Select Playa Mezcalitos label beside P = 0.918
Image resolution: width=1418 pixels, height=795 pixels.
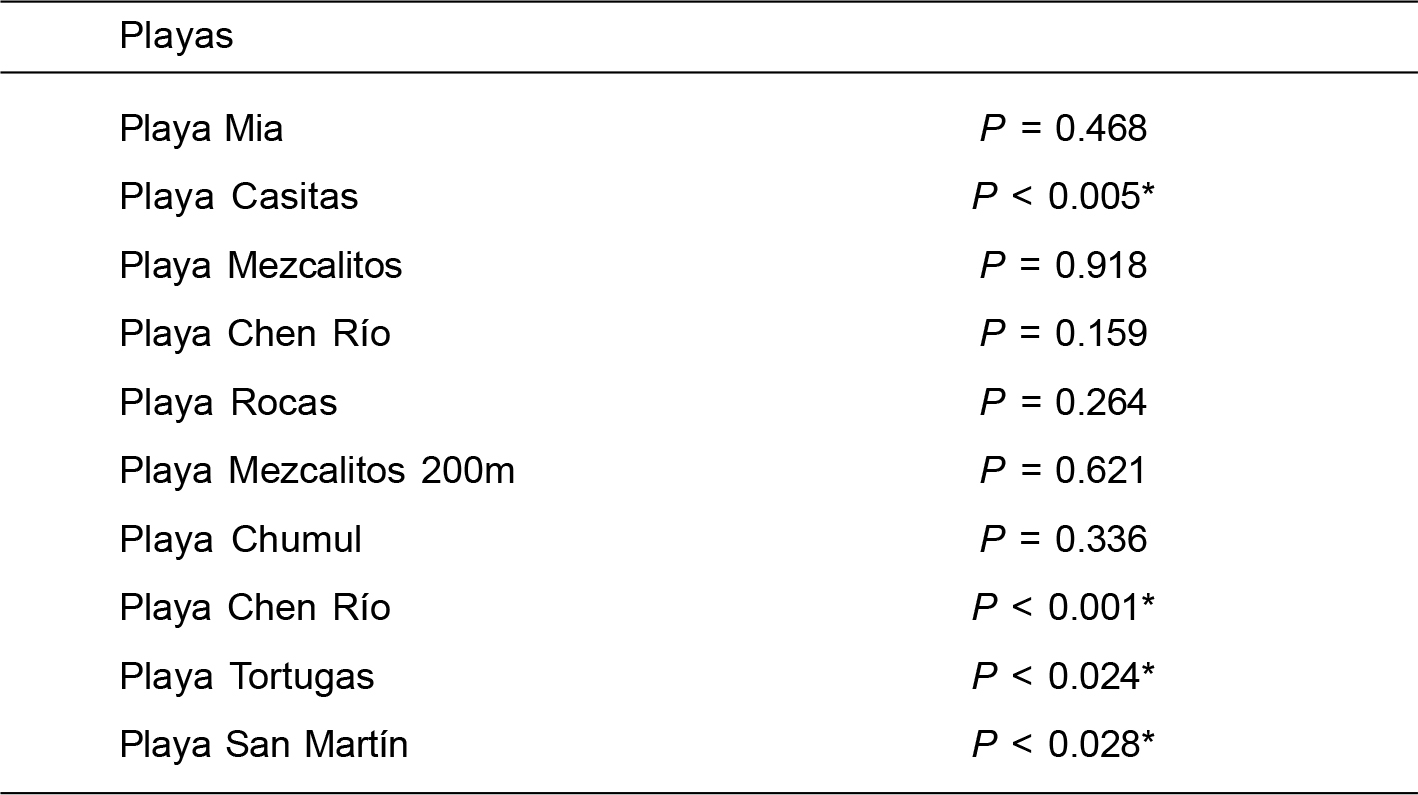point(260,266)
